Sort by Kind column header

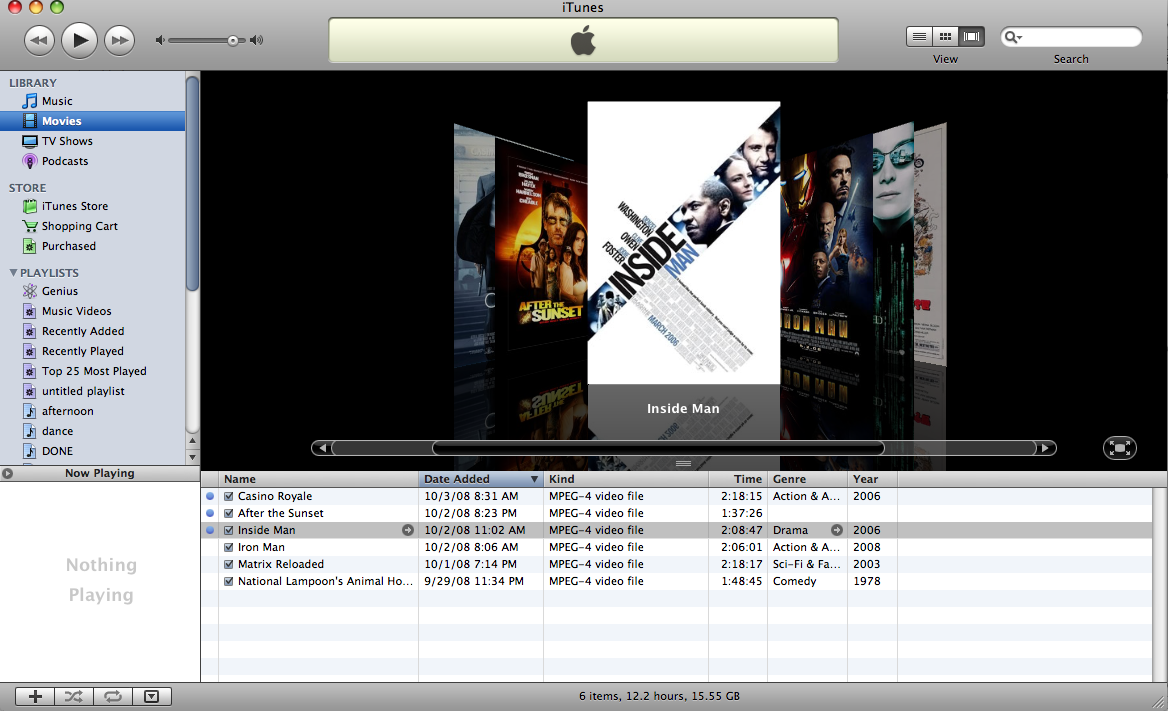(626, 479)
